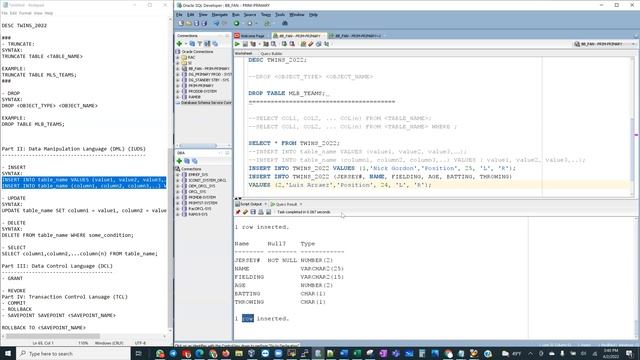Click the Rollback icon in worksheet toolbar
This screenshot has width=640, height=360.
pos(292,44)
